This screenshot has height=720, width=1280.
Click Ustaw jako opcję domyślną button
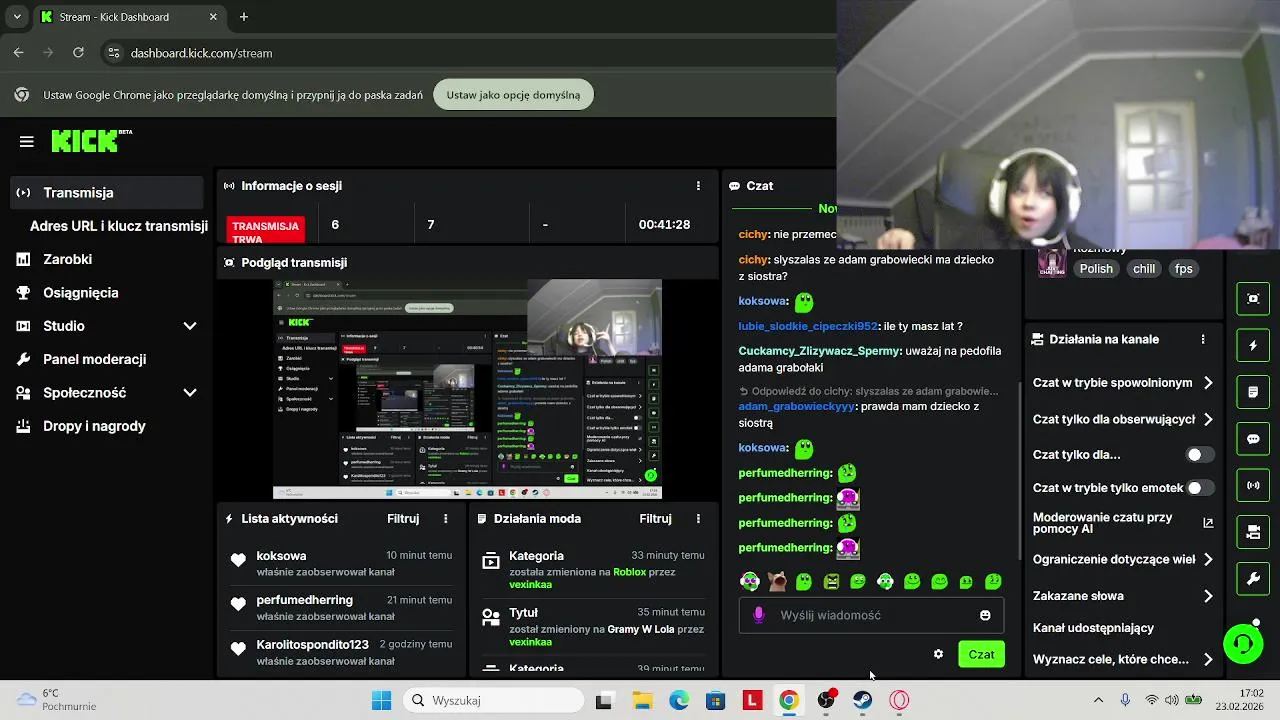click(x=513, y=95)
